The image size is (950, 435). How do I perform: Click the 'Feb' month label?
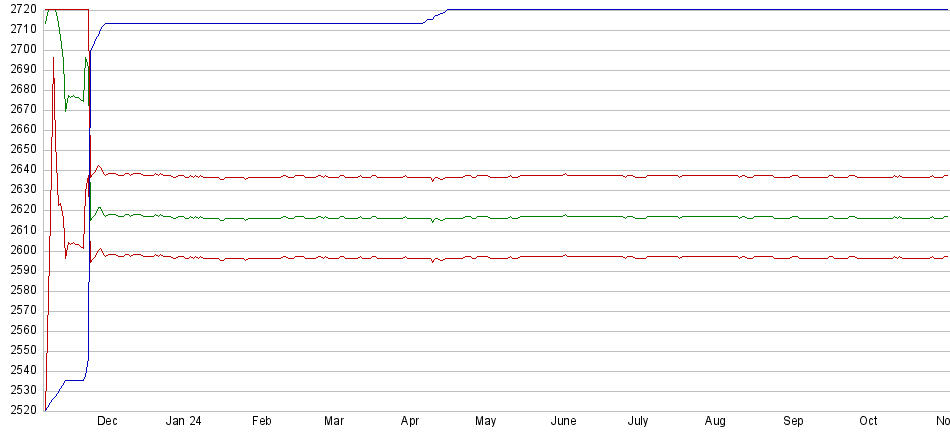coord(261,421)
